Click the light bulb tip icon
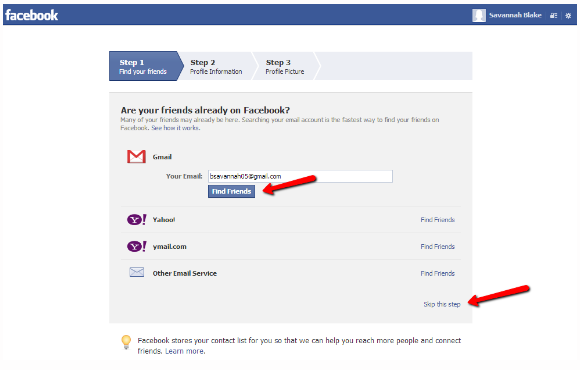The width and height of the screenshot is (580, 370). pos(126,342)
